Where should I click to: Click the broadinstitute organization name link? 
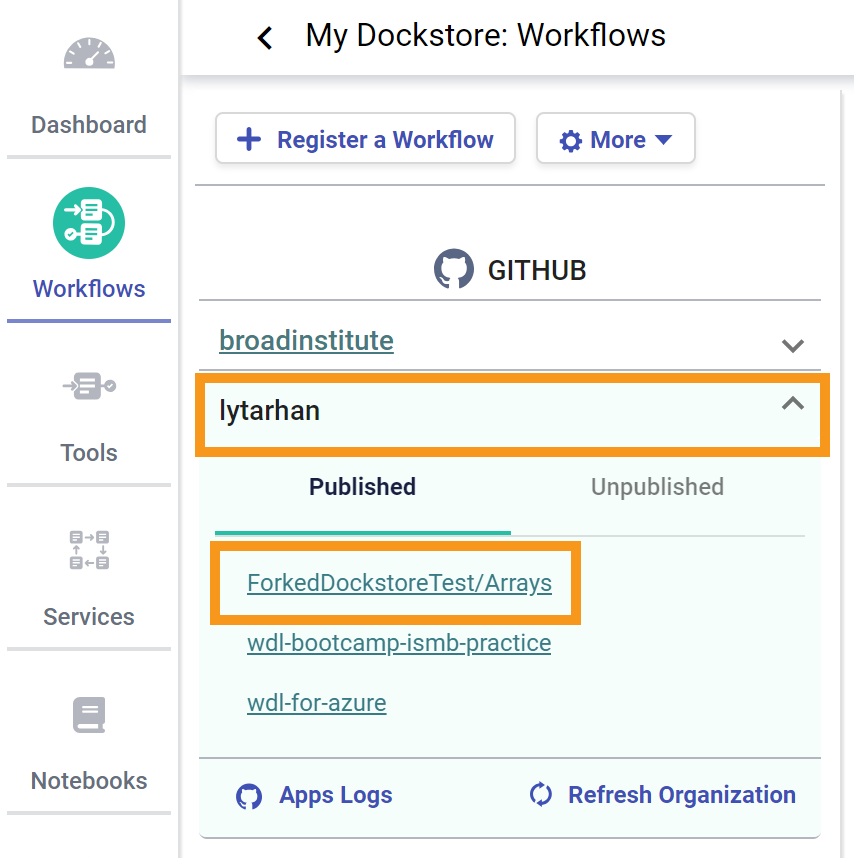tap(306, 341)
